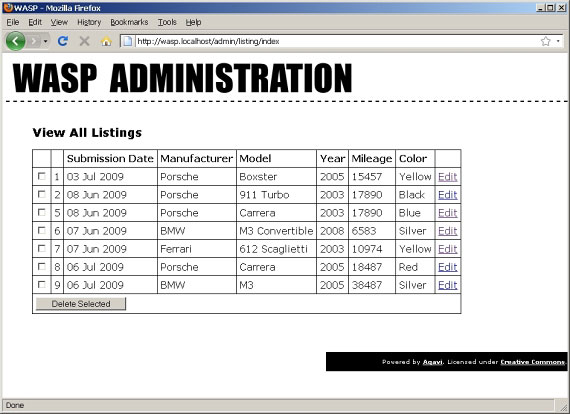Tick the checkbox for the 911 Turbo listing

click(42, 194)
